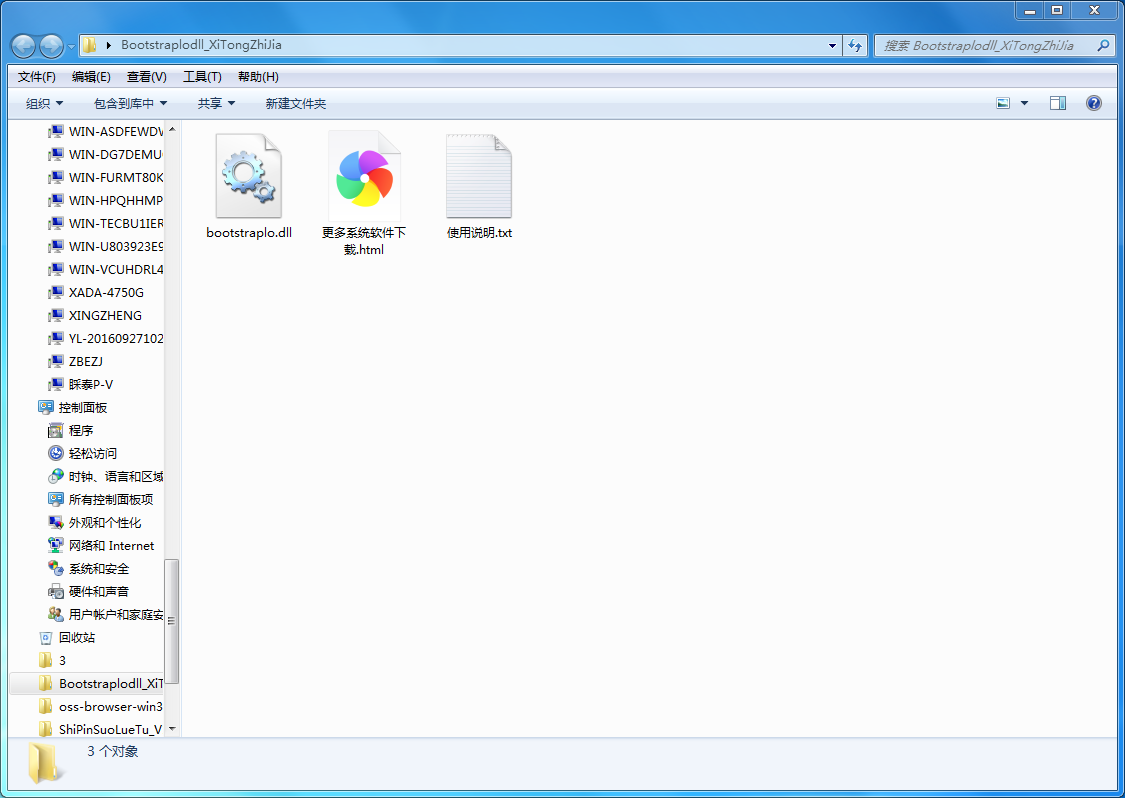
Task: Open Help with the question mark icon
Action: coord(1093,103)
